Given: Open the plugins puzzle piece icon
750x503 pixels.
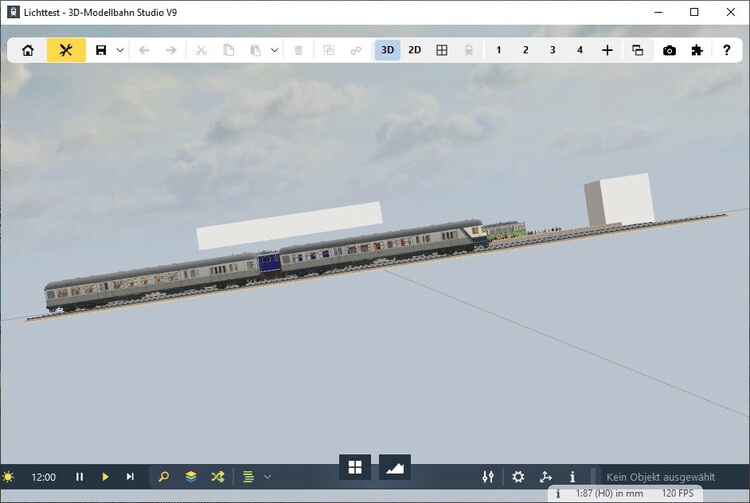Looking at the screenshot, I should click(697, 50).
